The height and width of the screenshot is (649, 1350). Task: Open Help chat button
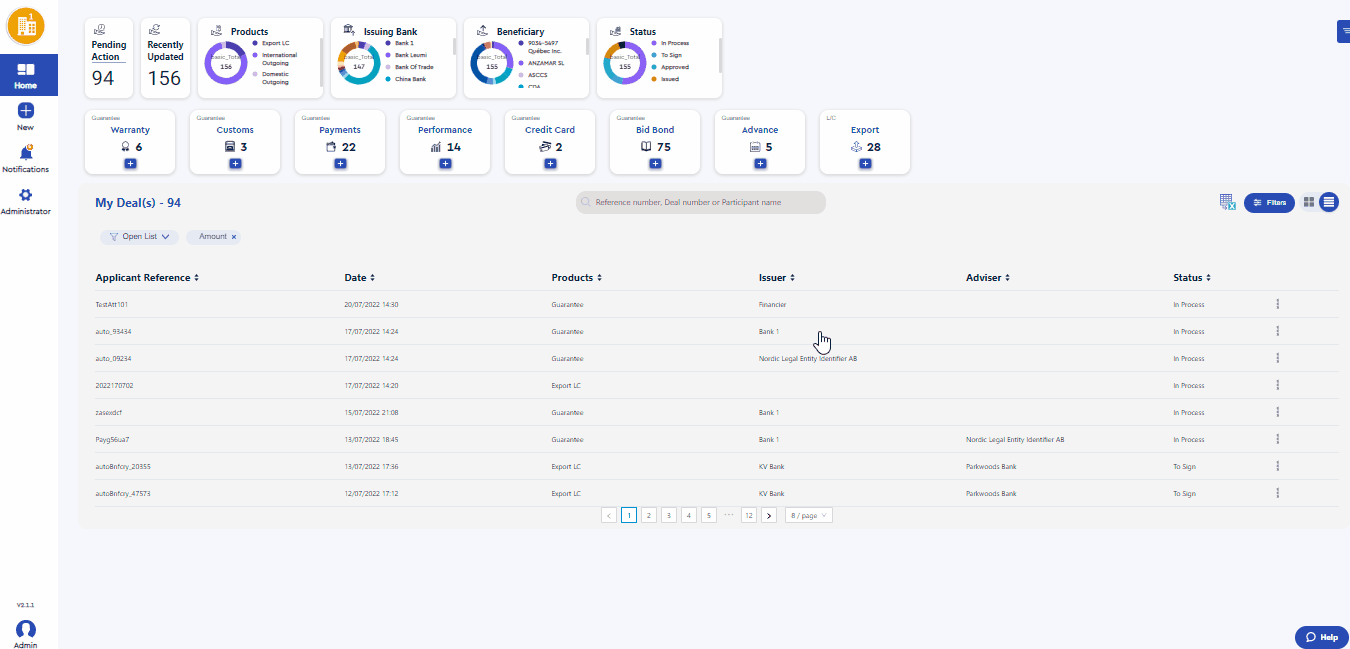pos(1322,637)
